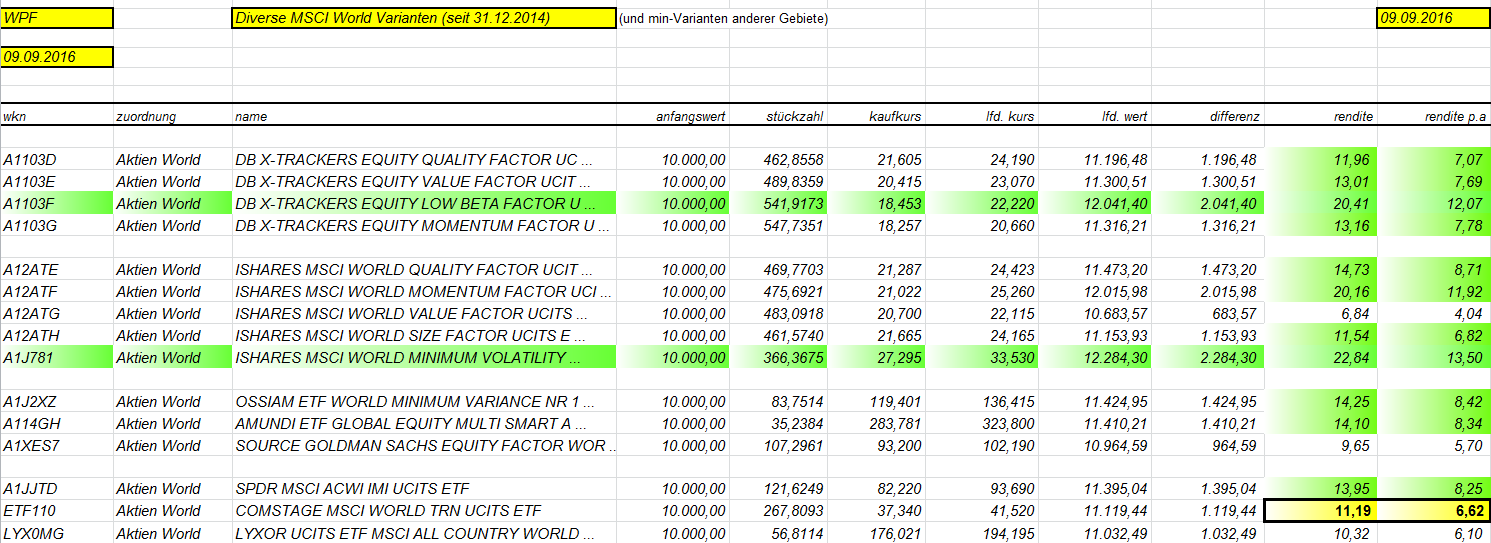The image size is (1491, 543).
Task: Select the highlighted rendite value 11,19
Action: pos(1321,511)
